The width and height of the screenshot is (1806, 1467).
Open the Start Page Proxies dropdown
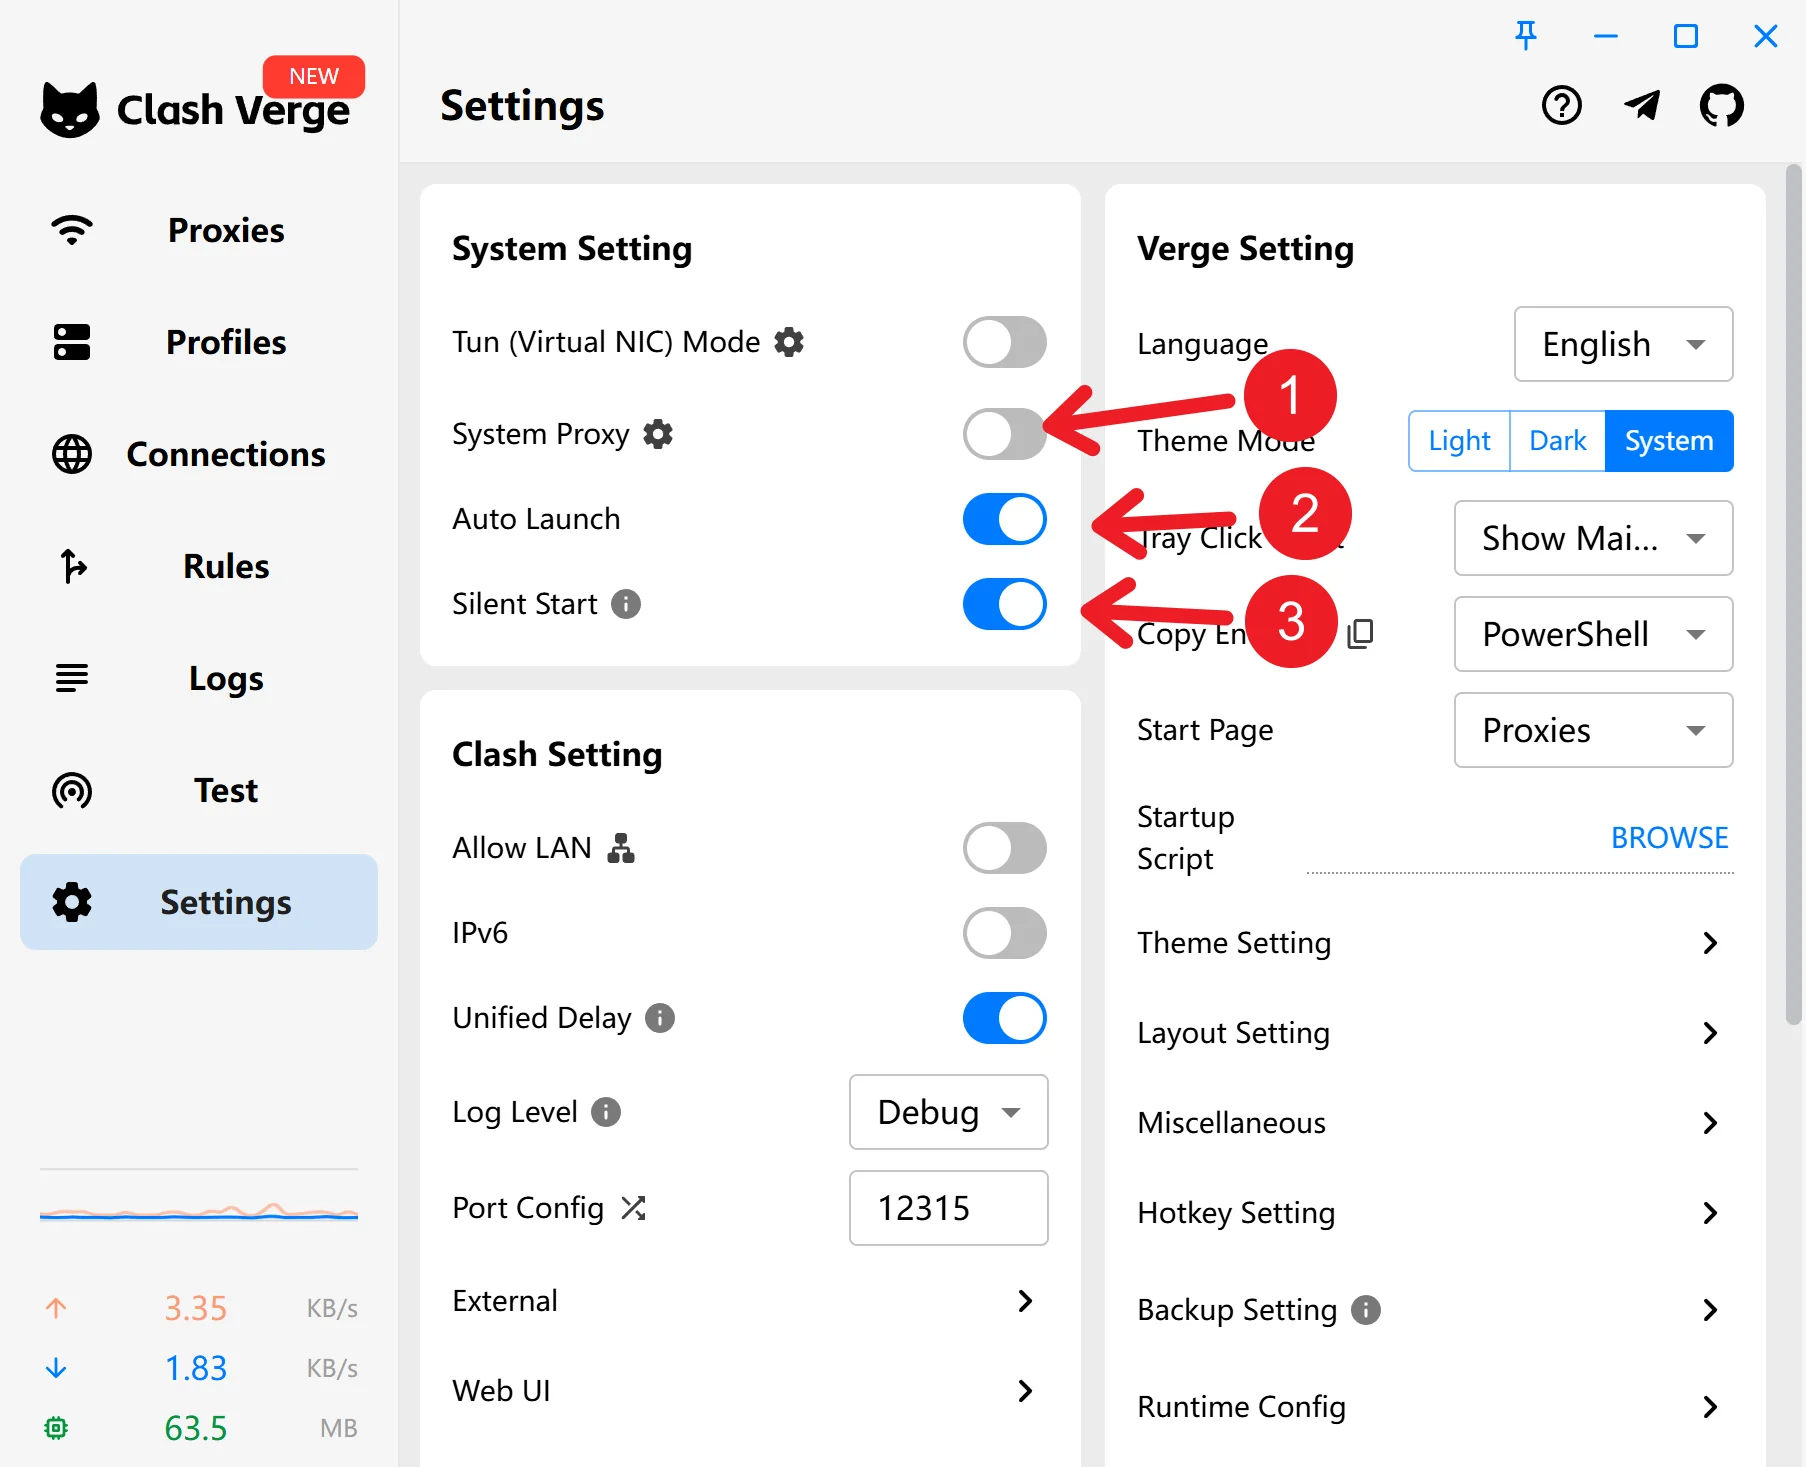tap(1593, 730)
